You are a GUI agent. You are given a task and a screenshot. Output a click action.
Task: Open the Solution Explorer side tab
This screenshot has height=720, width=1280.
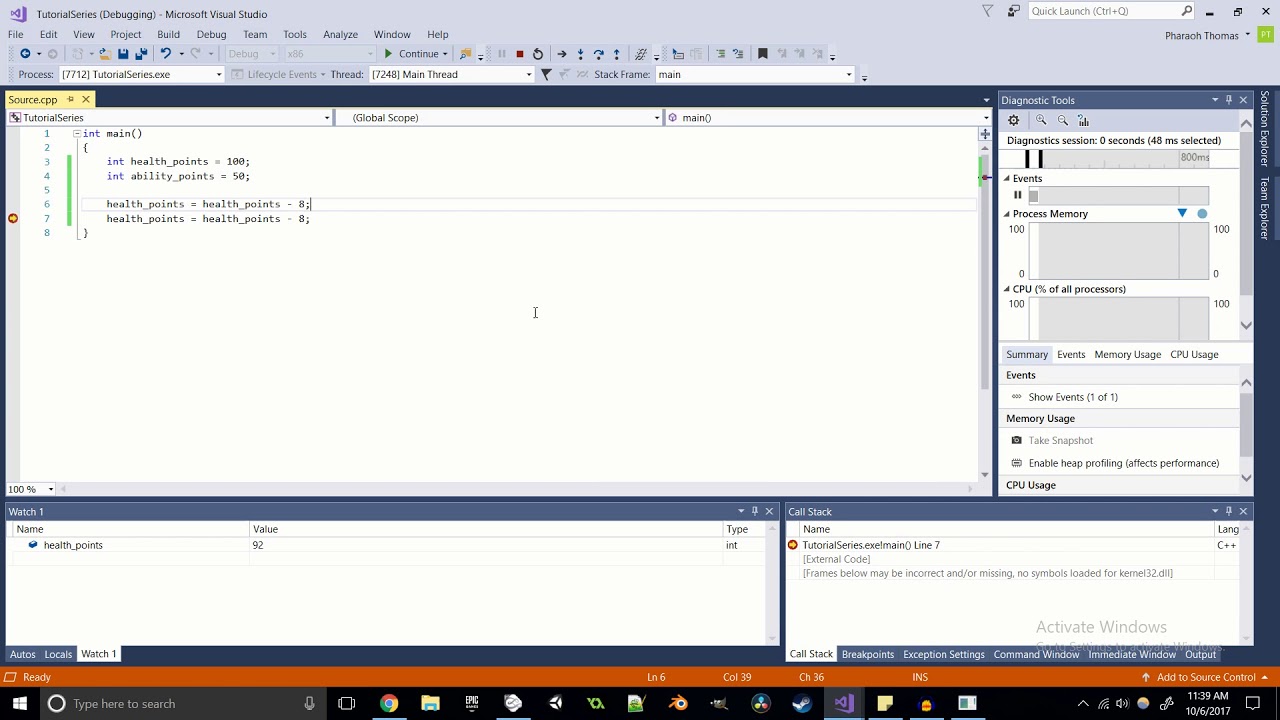(1265, 129)
